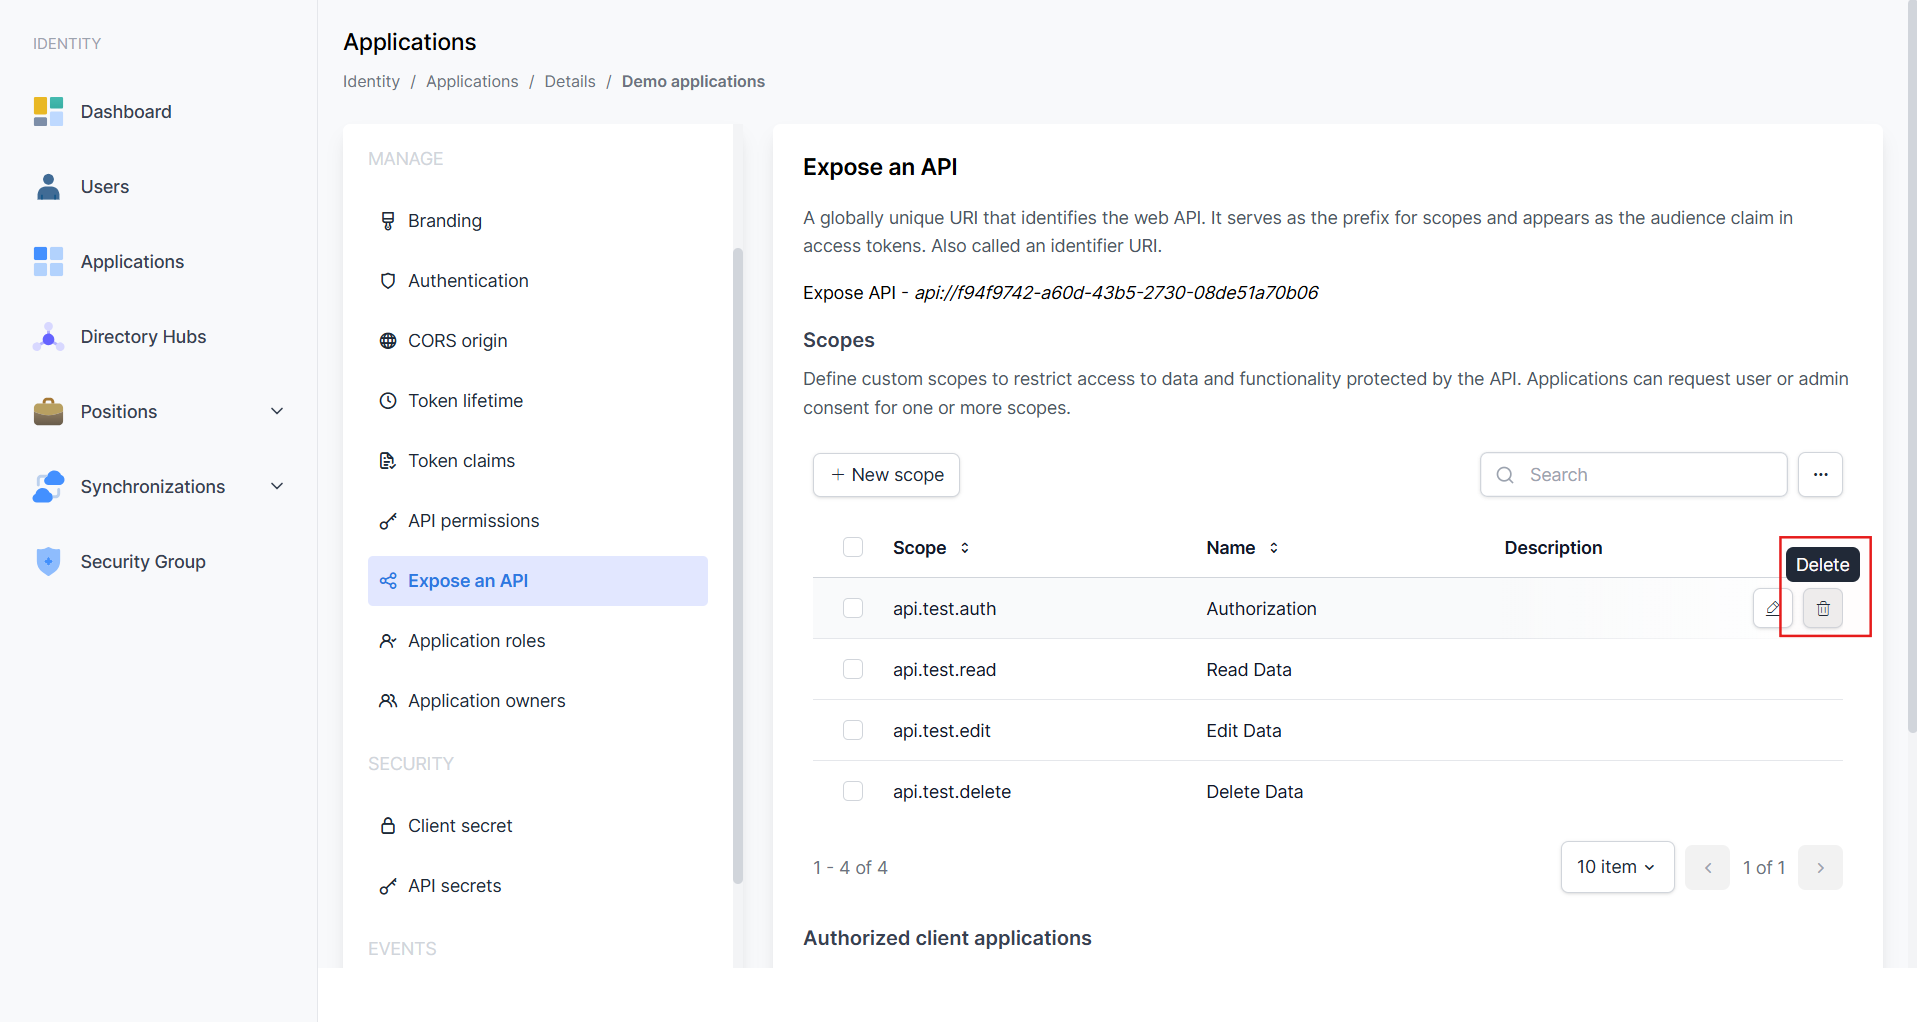This screenshot has height=1022, width=1917.
Task: Check the api.test.delete row checkbox
Action: (853, 791)
